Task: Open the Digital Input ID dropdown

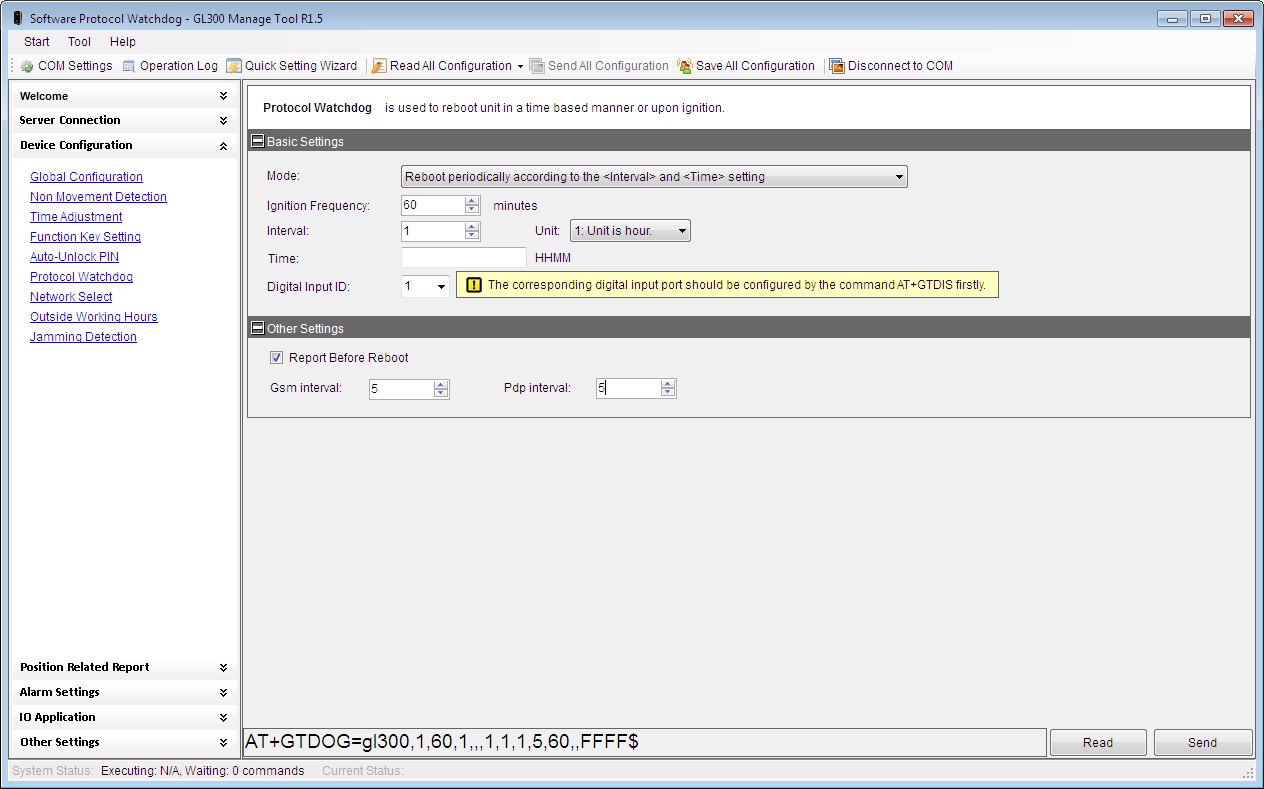Action: [441, 287]
